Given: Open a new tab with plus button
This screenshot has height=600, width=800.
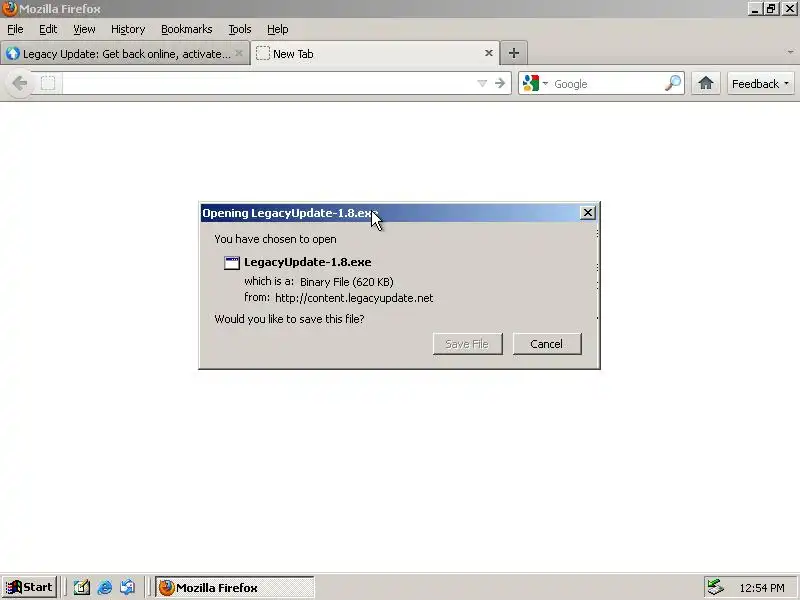Looking at the screenshot, I should click(x=514, y=53).
